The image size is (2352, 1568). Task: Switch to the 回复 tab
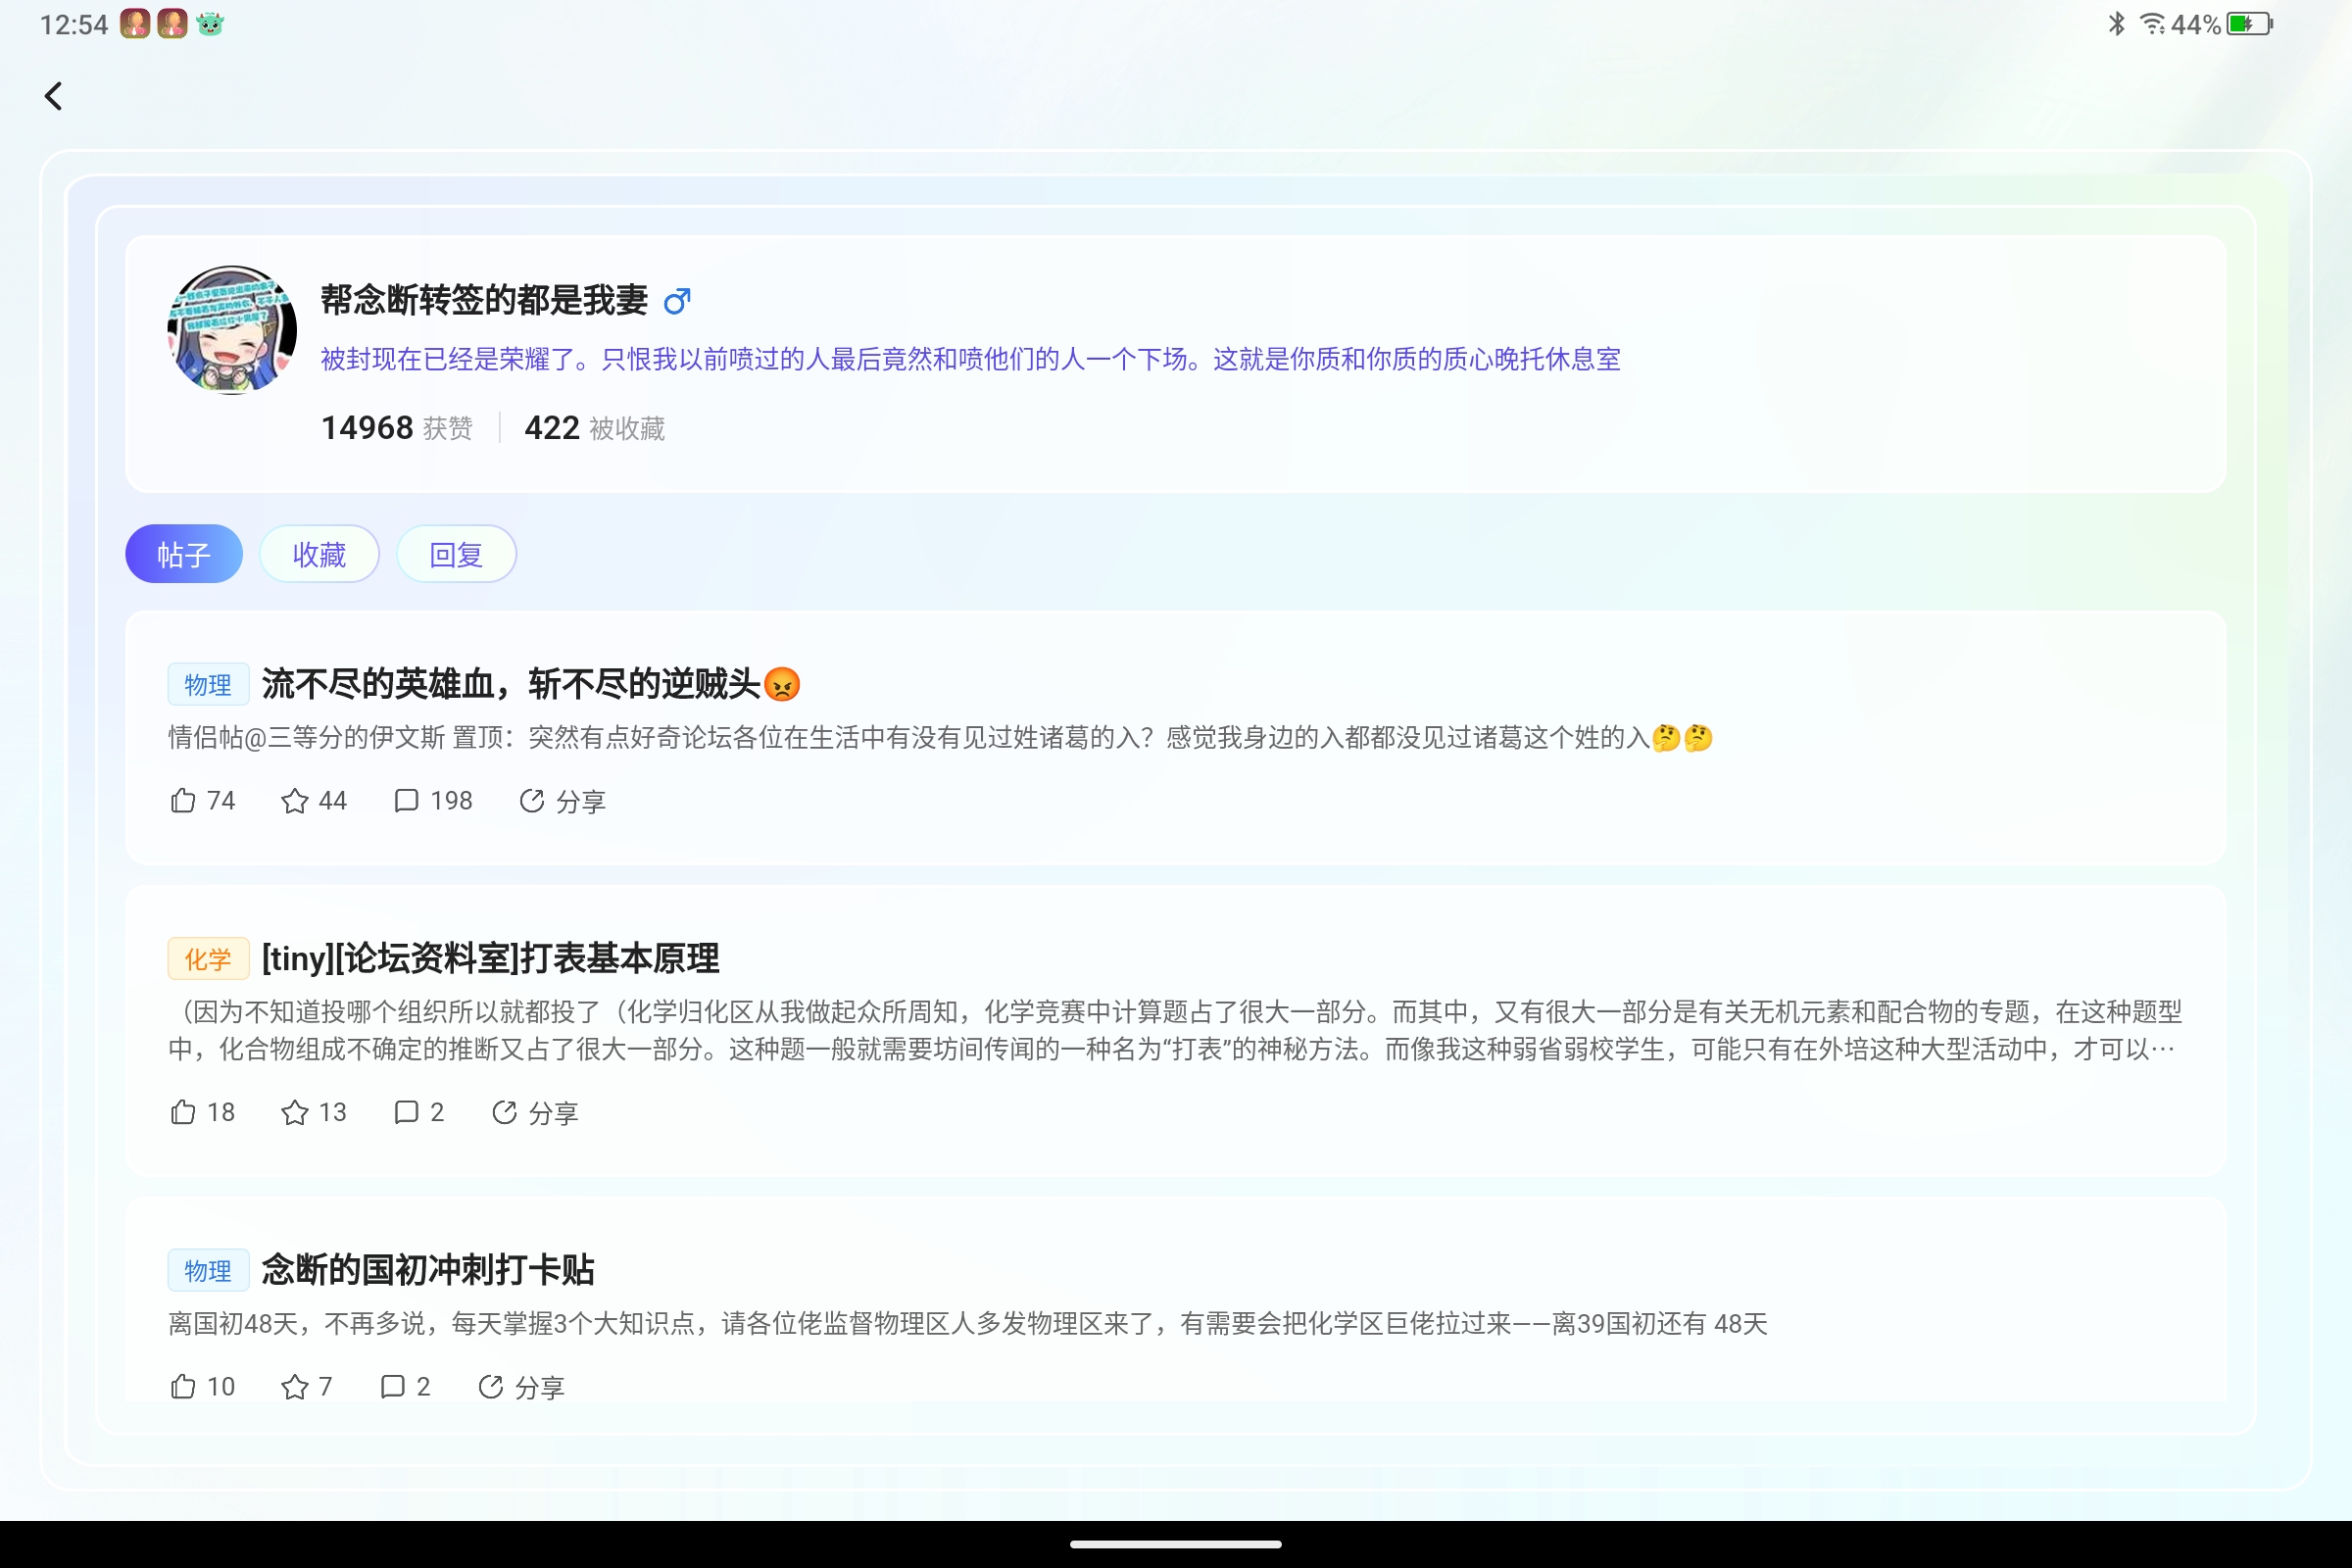coord(456,554)
